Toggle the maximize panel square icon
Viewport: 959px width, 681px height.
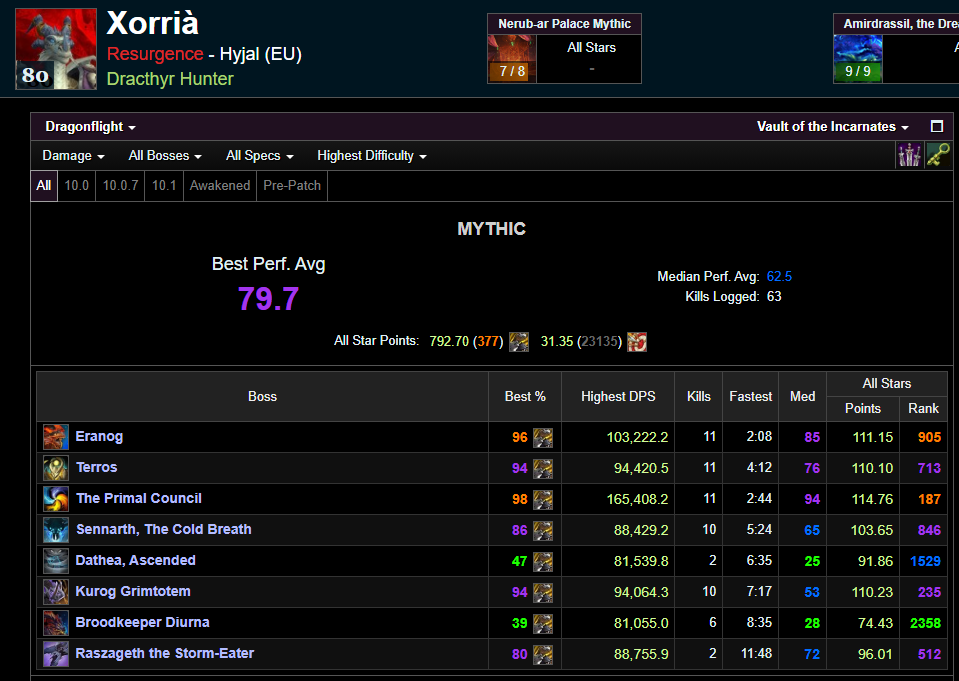tap(936, 126)
